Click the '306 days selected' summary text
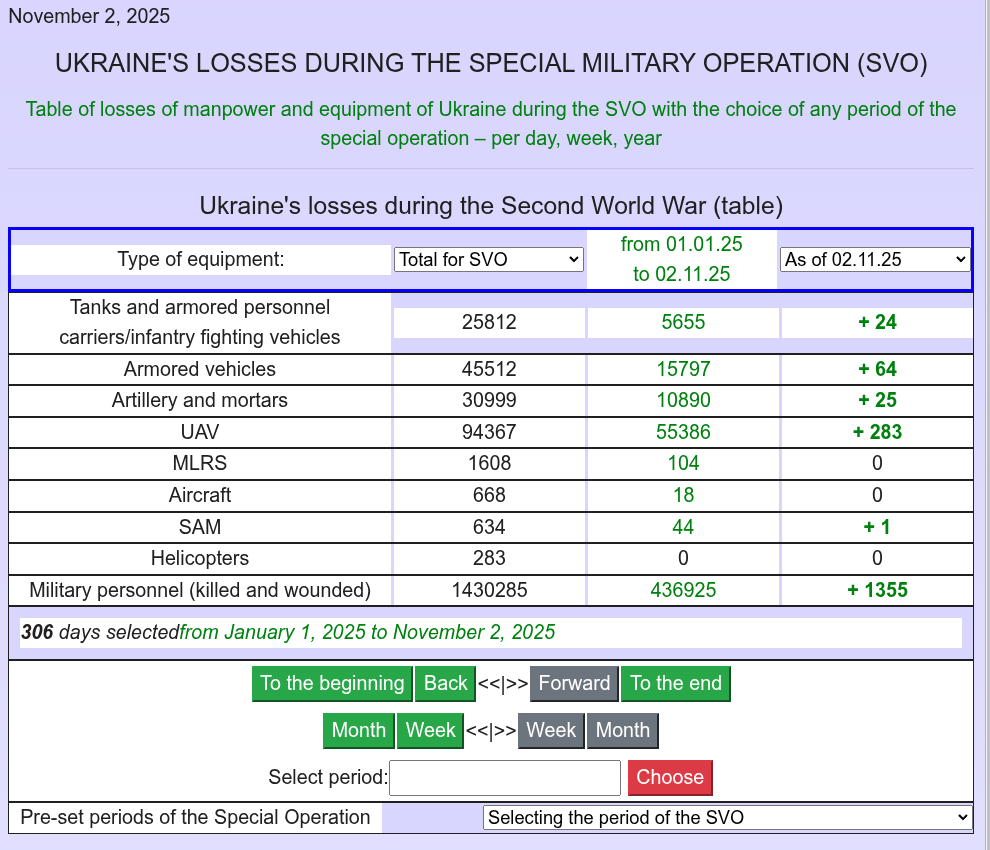 tap(100, 632)
